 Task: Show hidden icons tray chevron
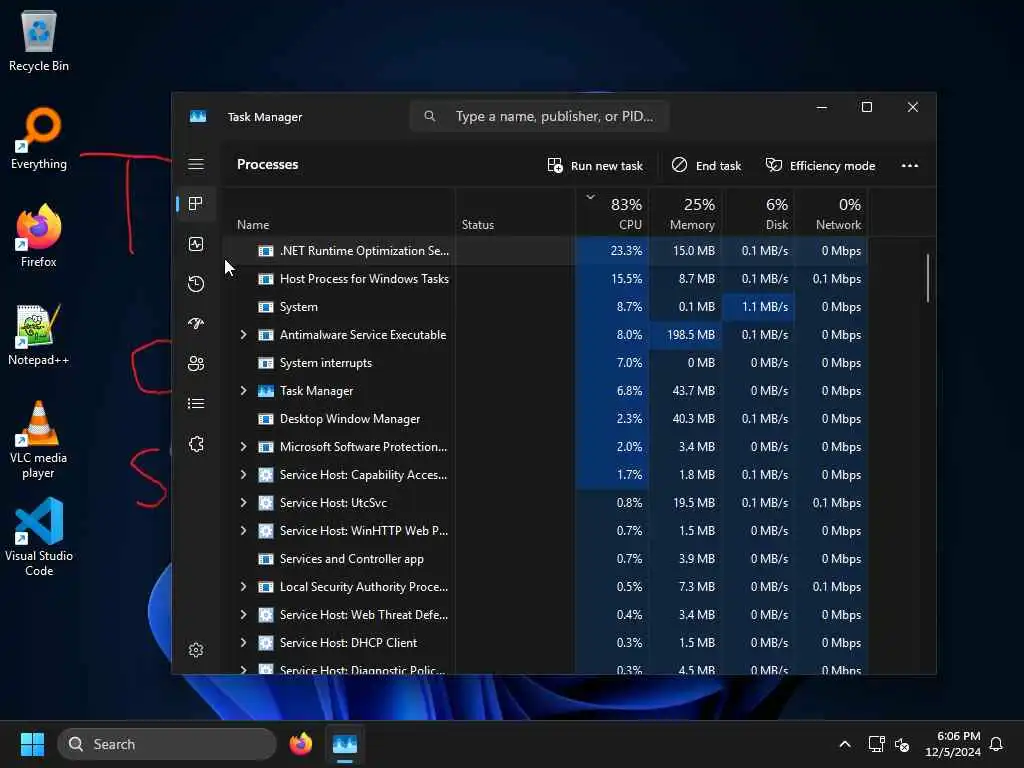[844, 744]
